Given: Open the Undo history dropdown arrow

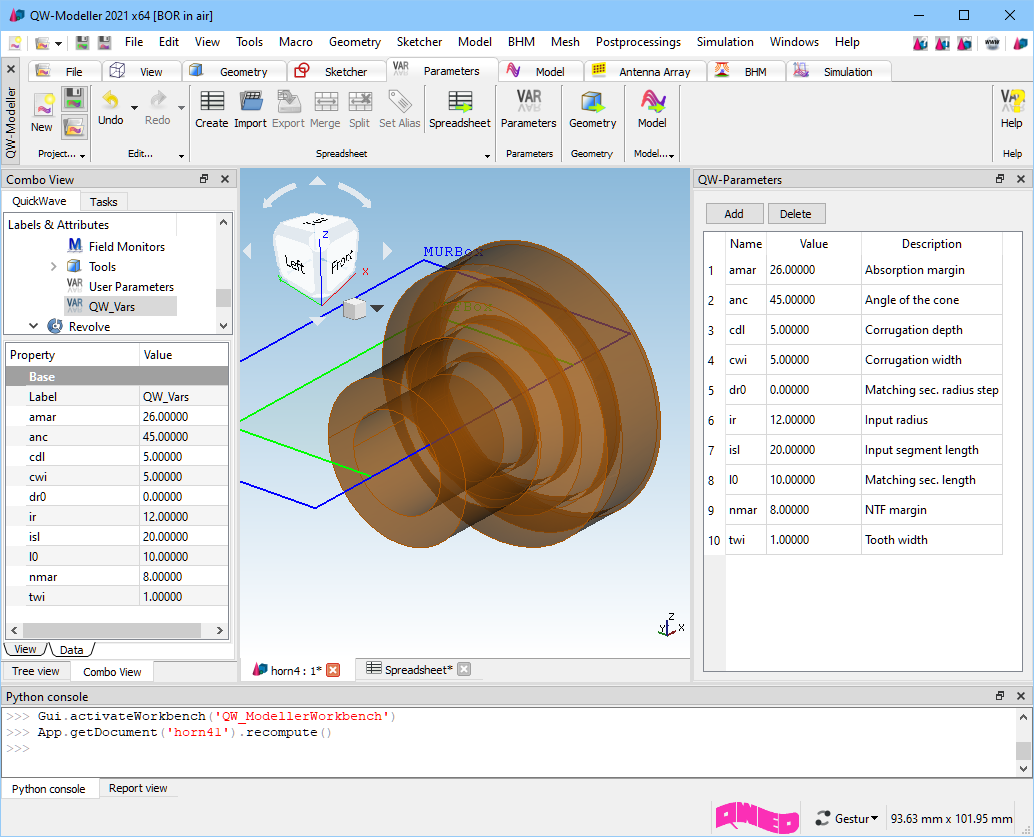Looking at the screenshot, I should 135,108.
